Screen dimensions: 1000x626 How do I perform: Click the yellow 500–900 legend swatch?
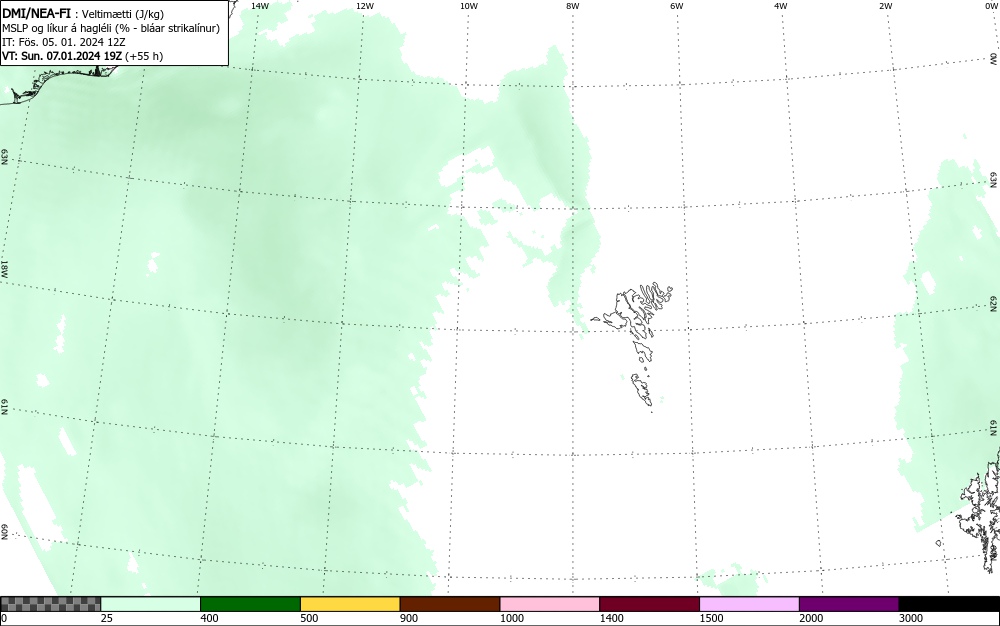(350, 604)
